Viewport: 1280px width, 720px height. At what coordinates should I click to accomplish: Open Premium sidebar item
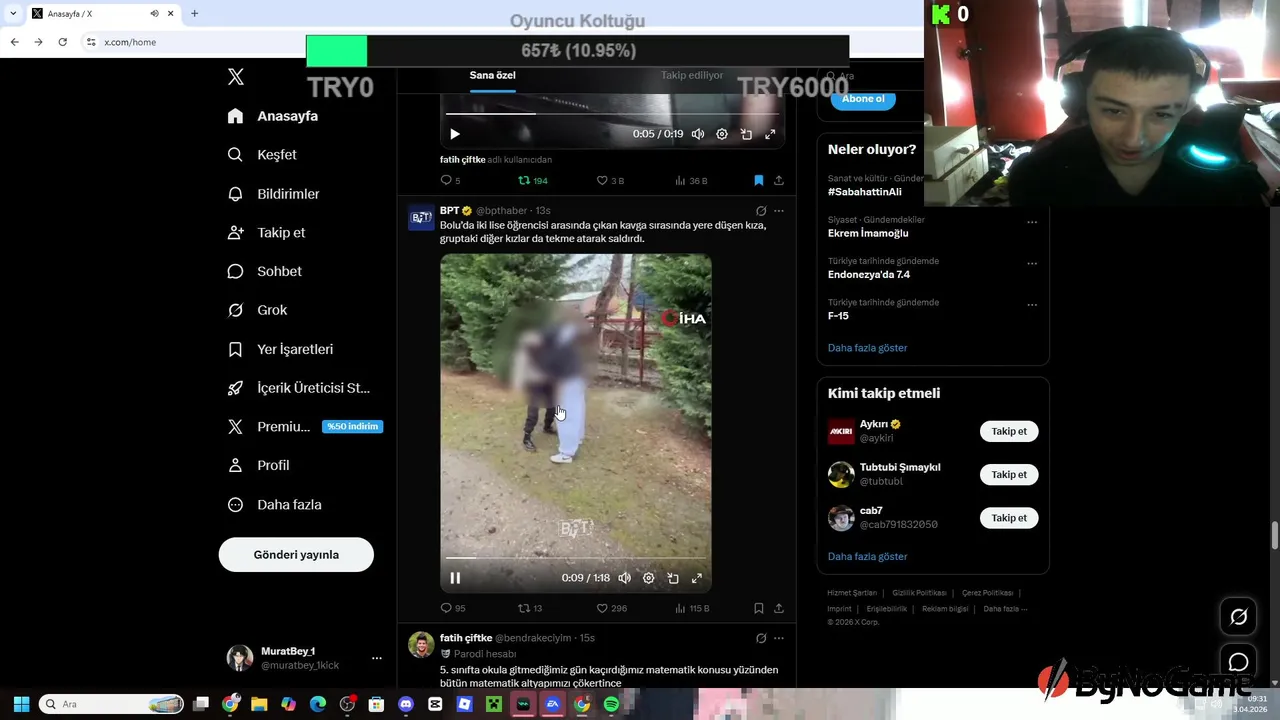[304, 427]
